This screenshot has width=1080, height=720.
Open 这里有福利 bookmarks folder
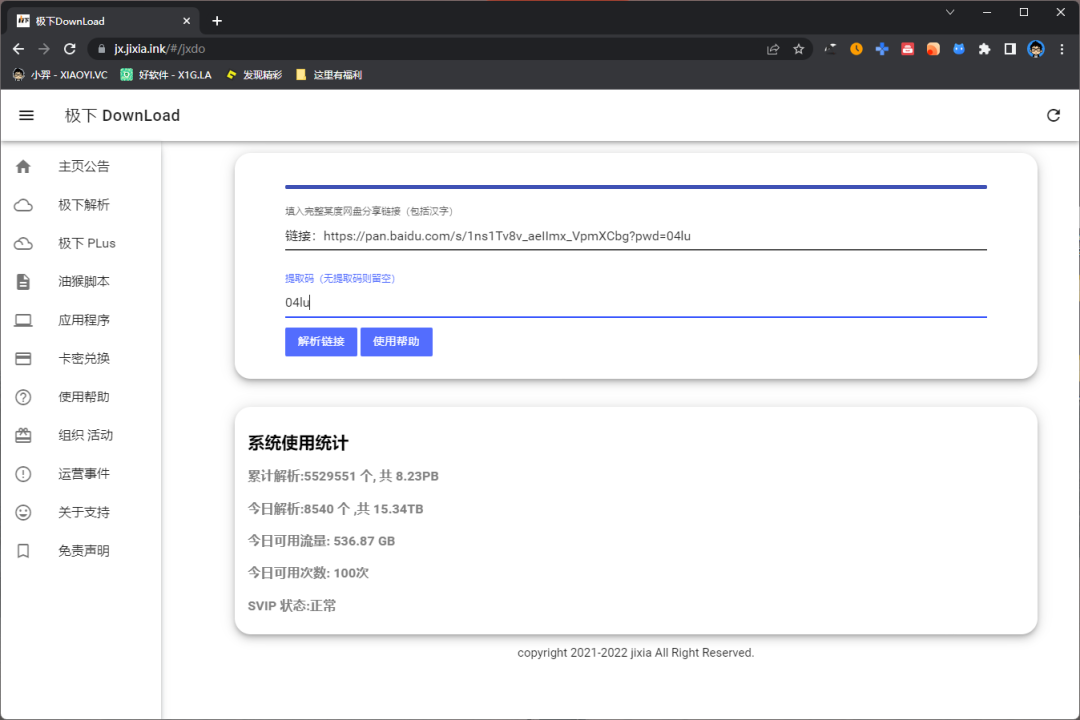coord(329,74)
